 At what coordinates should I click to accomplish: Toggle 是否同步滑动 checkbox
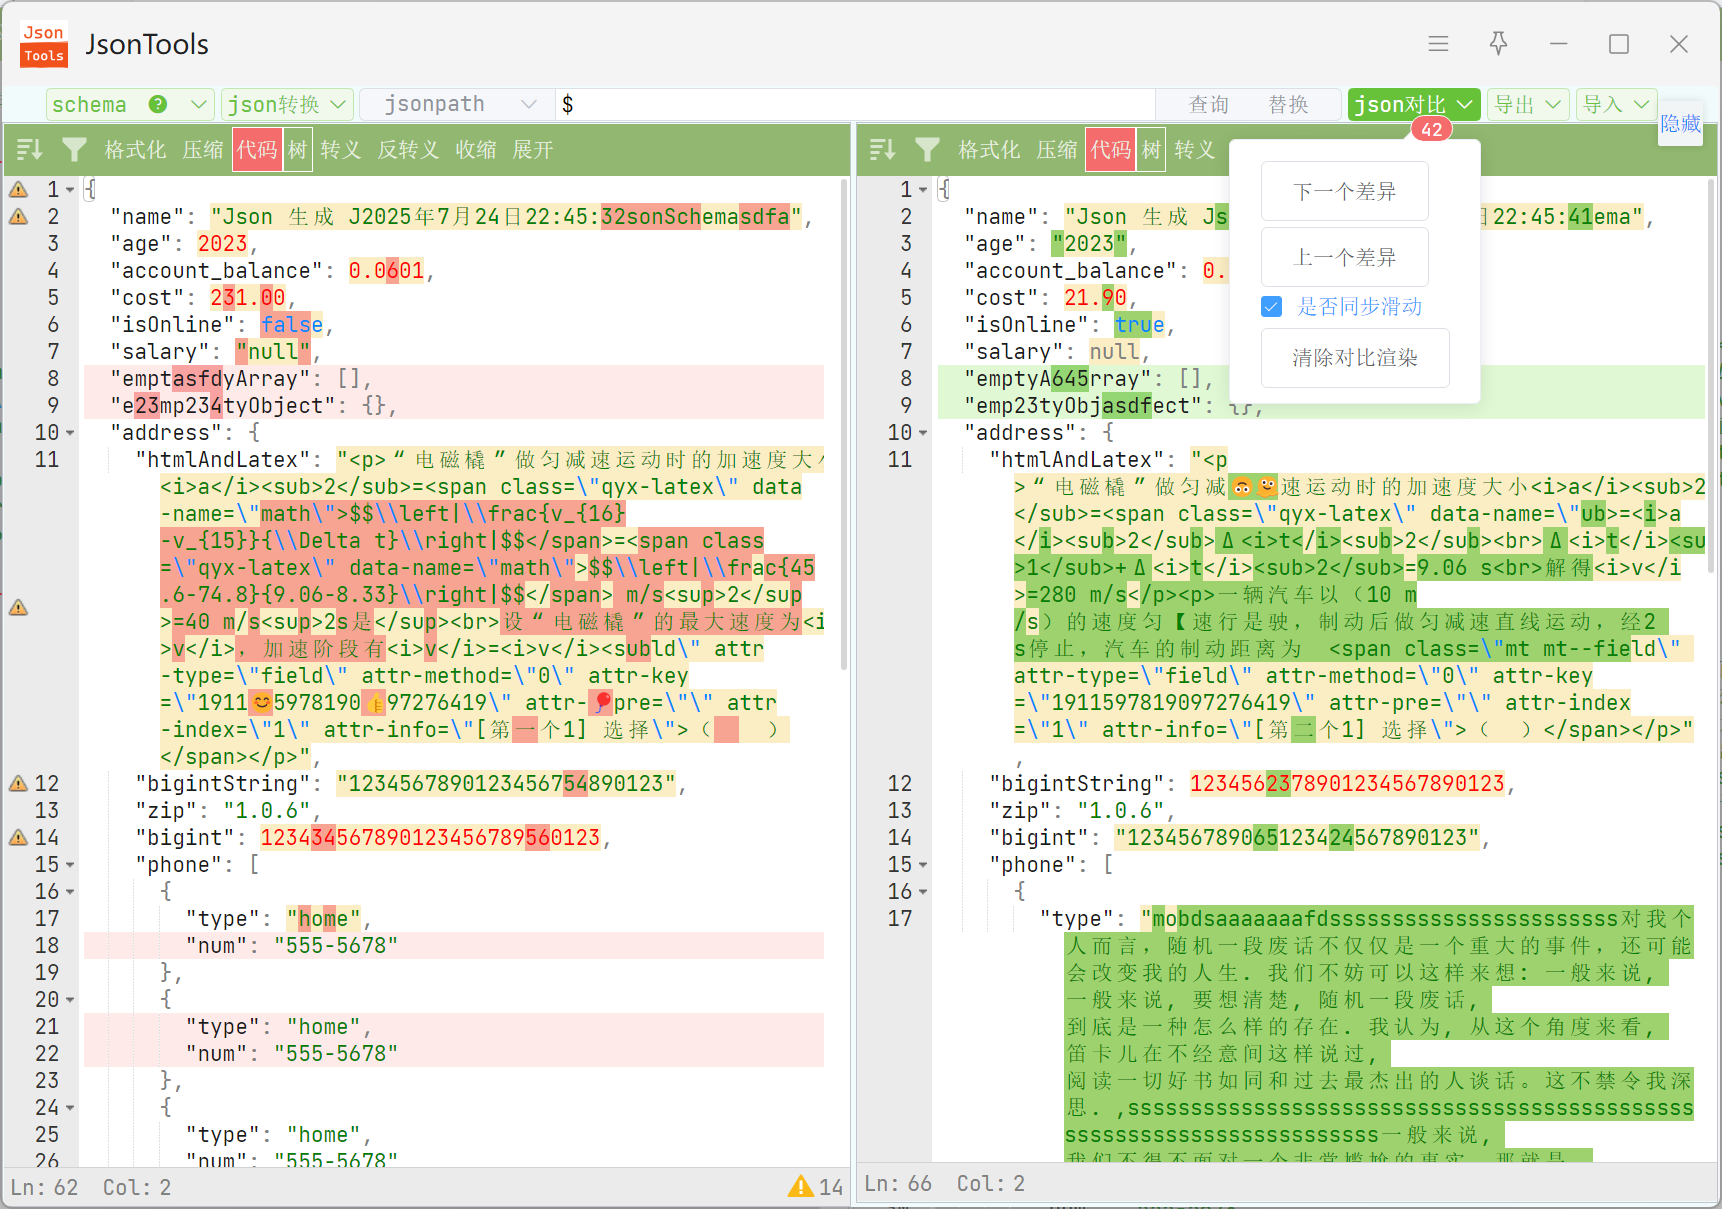pos(1271,307)
